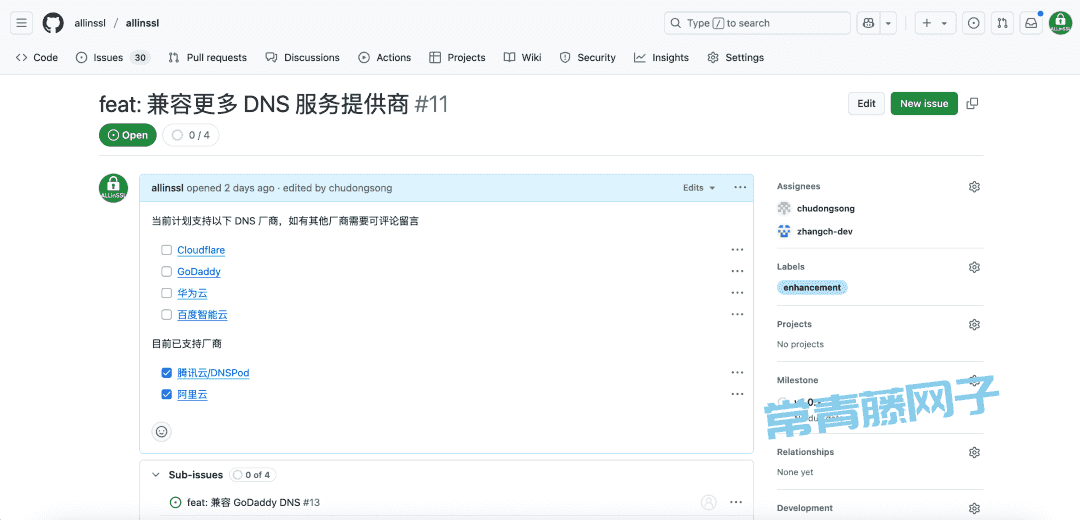Open the hamburger navigation menu
1080x520 pixels.
[x=21, y=23]
